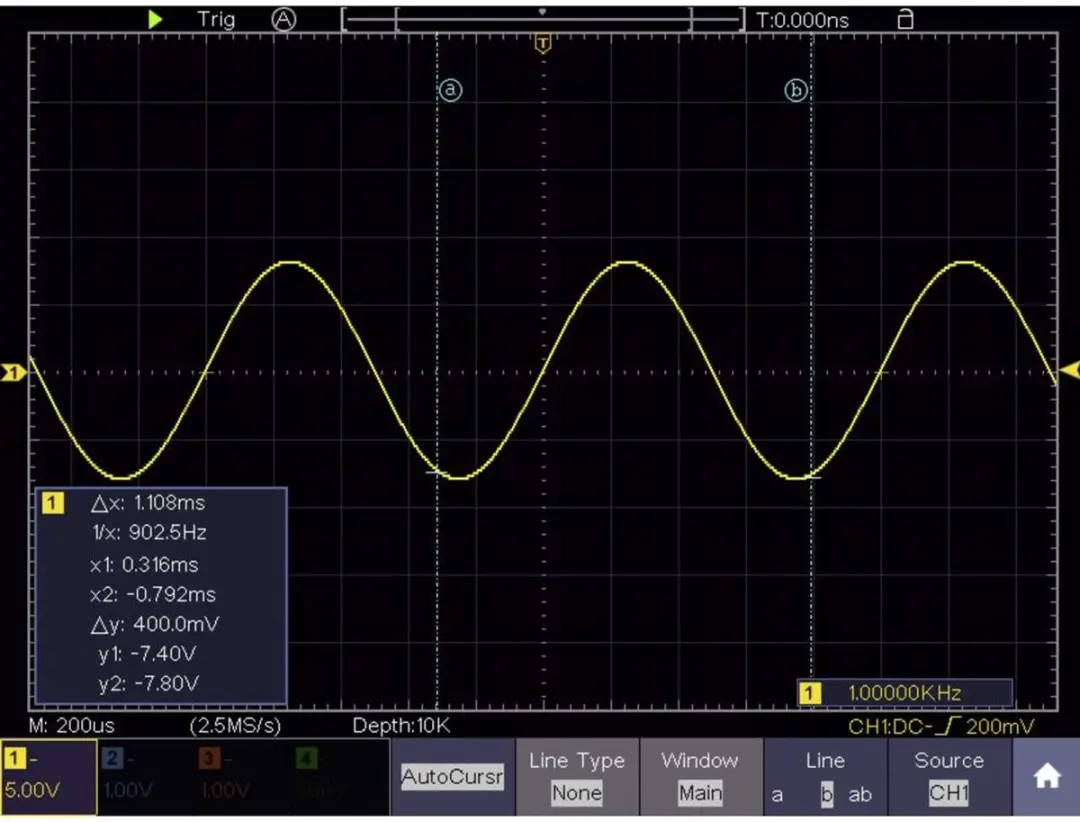Open the Source CH1 menu
Image resolution: width=1080 pixels, height=822 pixels.
(x=948, y=777)
